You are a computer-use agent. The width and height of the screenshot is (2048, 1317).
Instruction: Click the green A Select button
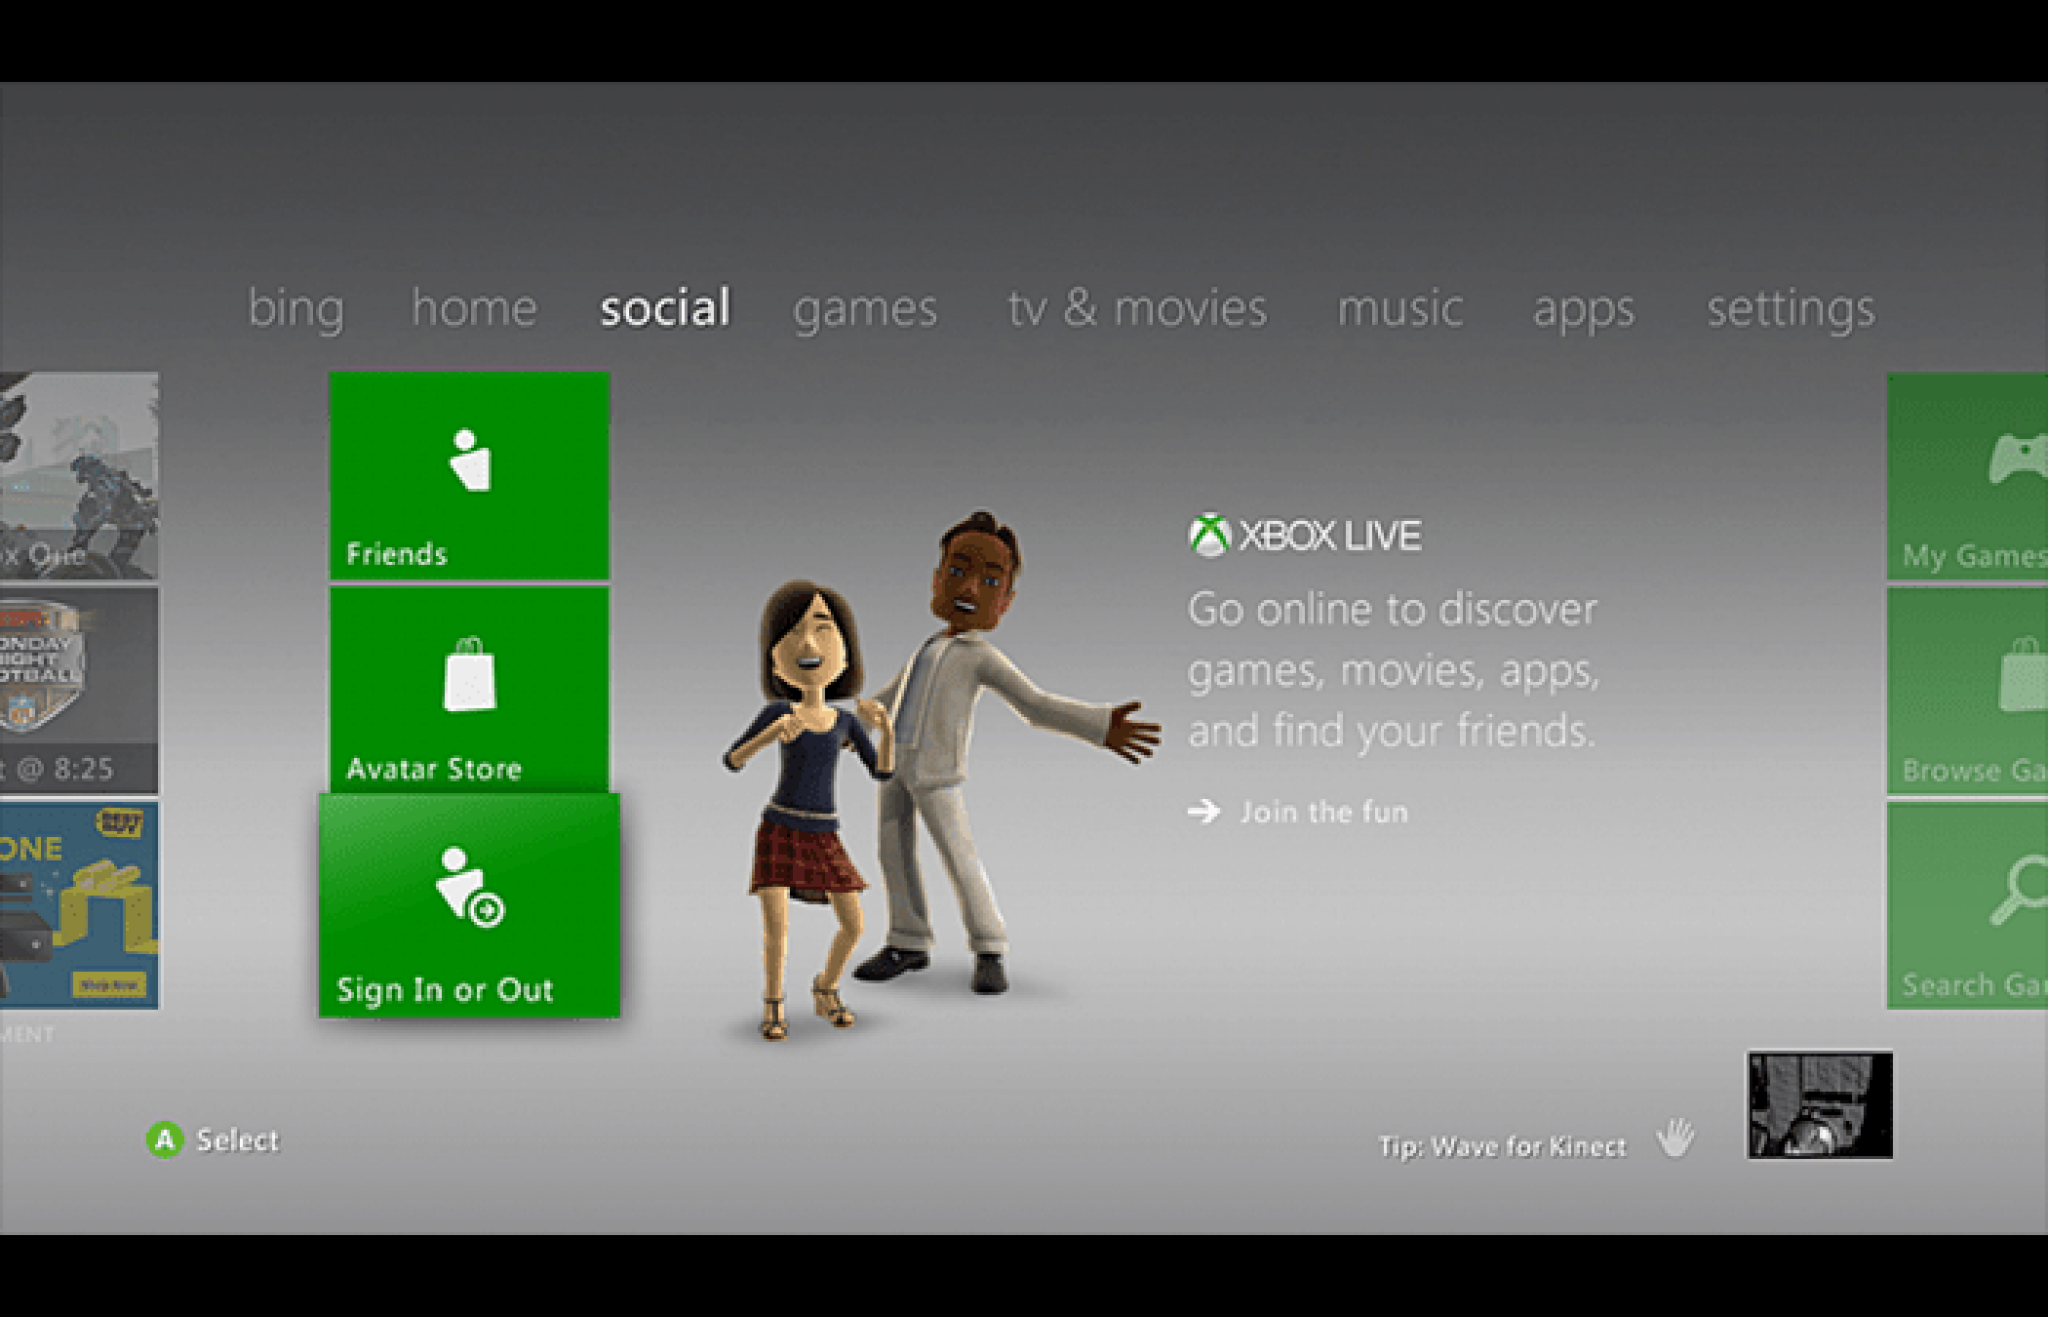tap(165, 1140)
